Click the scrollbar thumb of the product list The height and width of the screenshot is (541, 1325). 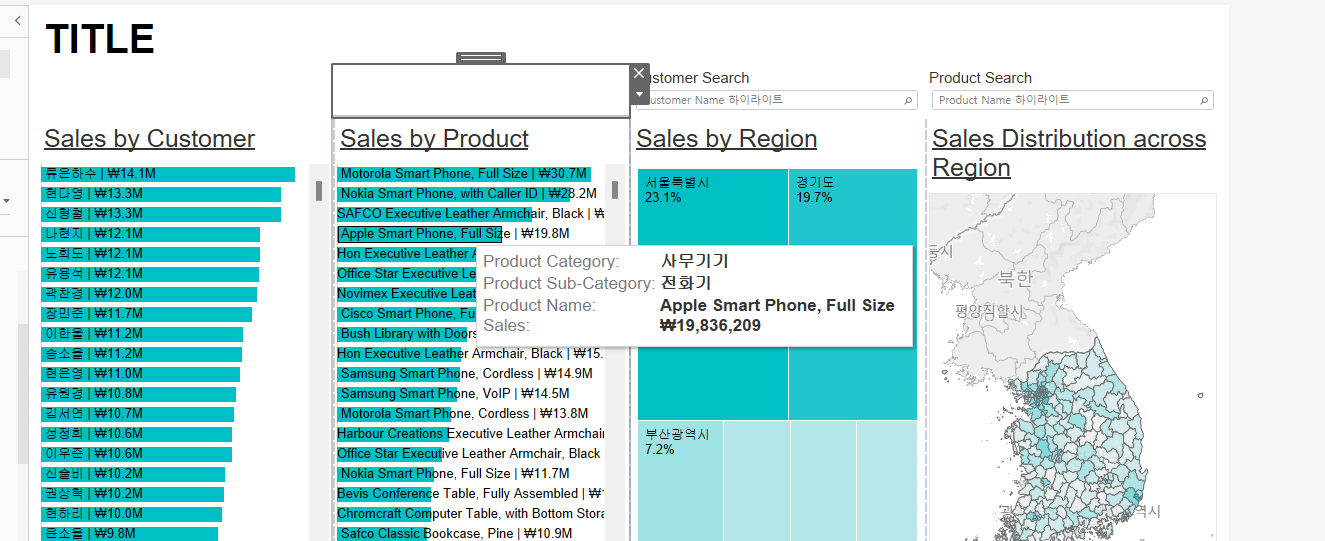coord(615,190)
